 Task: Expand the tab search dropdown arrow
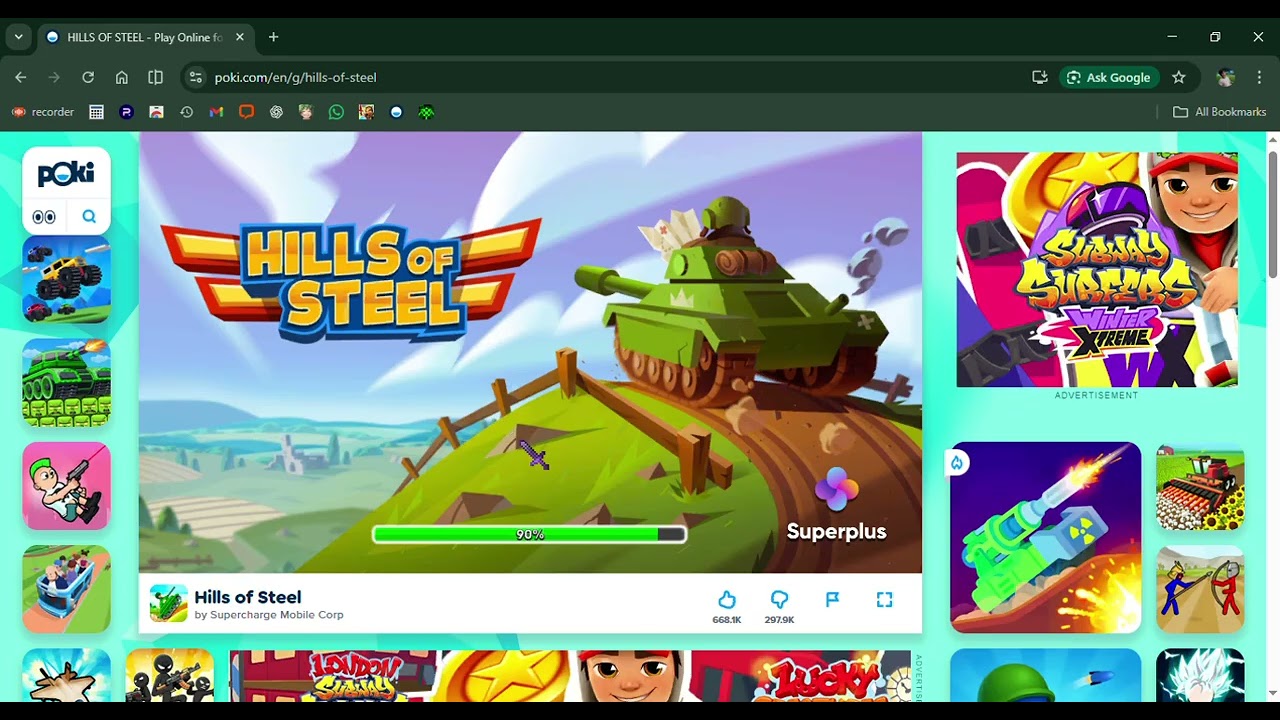18,37
